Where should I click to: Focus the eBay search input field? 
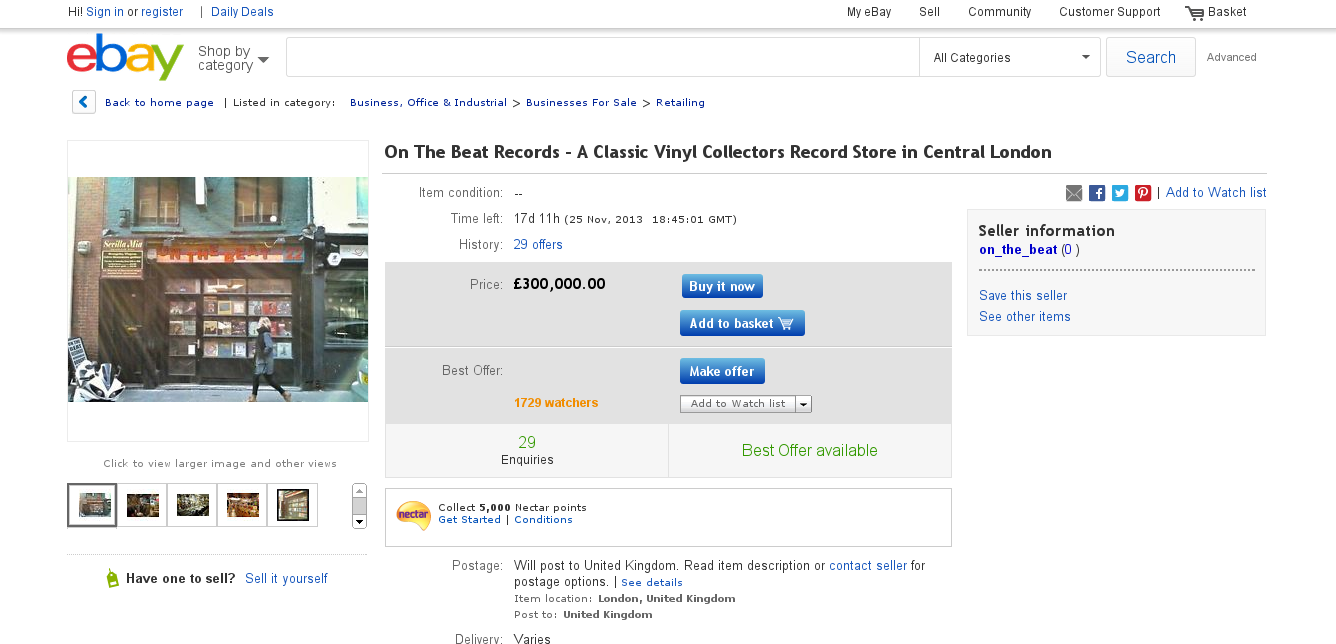click(603, 57)
